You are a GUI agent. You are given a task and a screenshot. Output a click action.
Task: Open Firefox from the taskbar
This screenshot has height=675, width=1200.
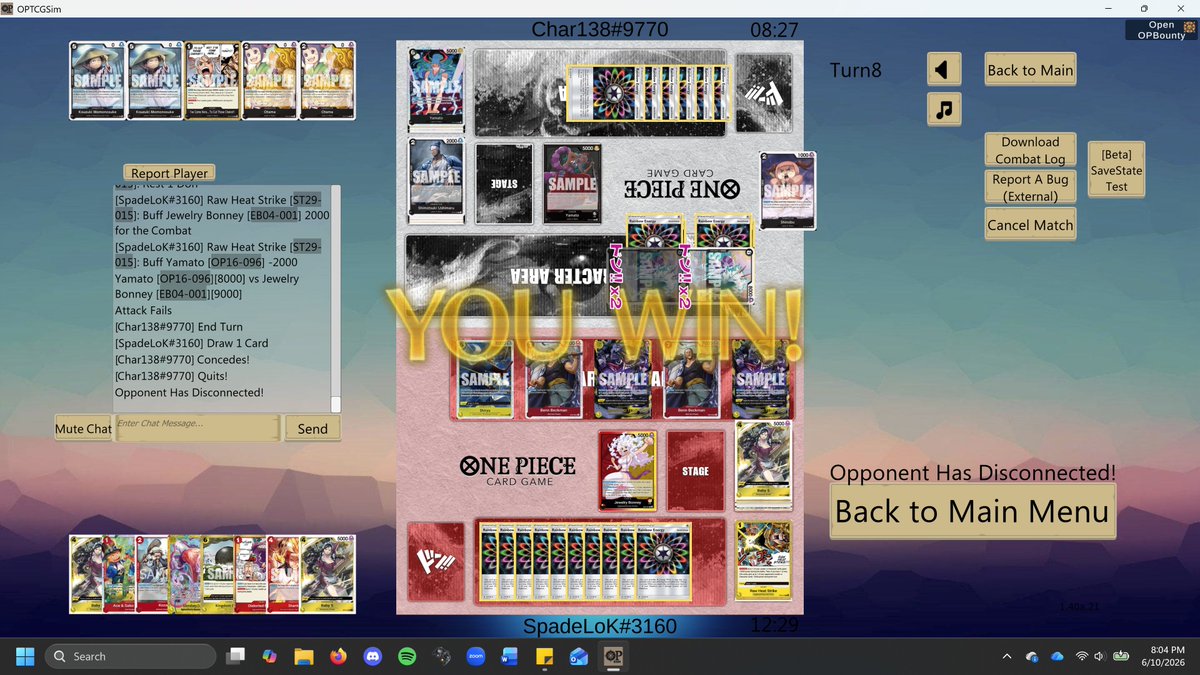point(338,656)
